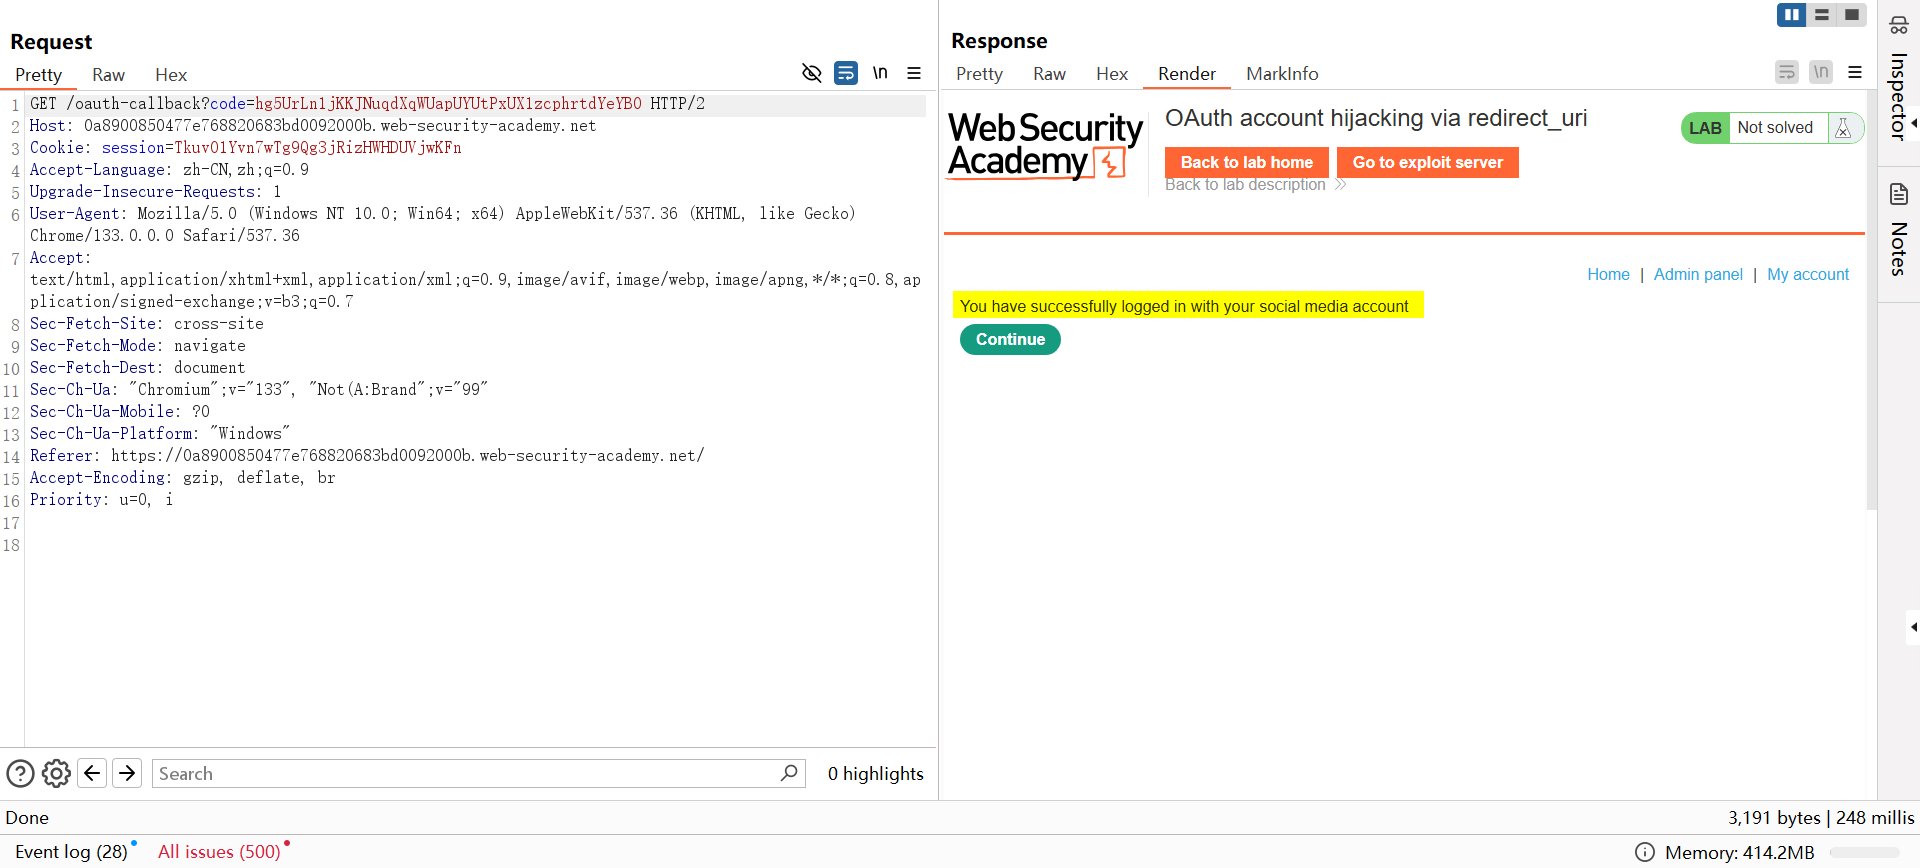
Task: Click Go to exploit server button
Action: (1427, 162)
